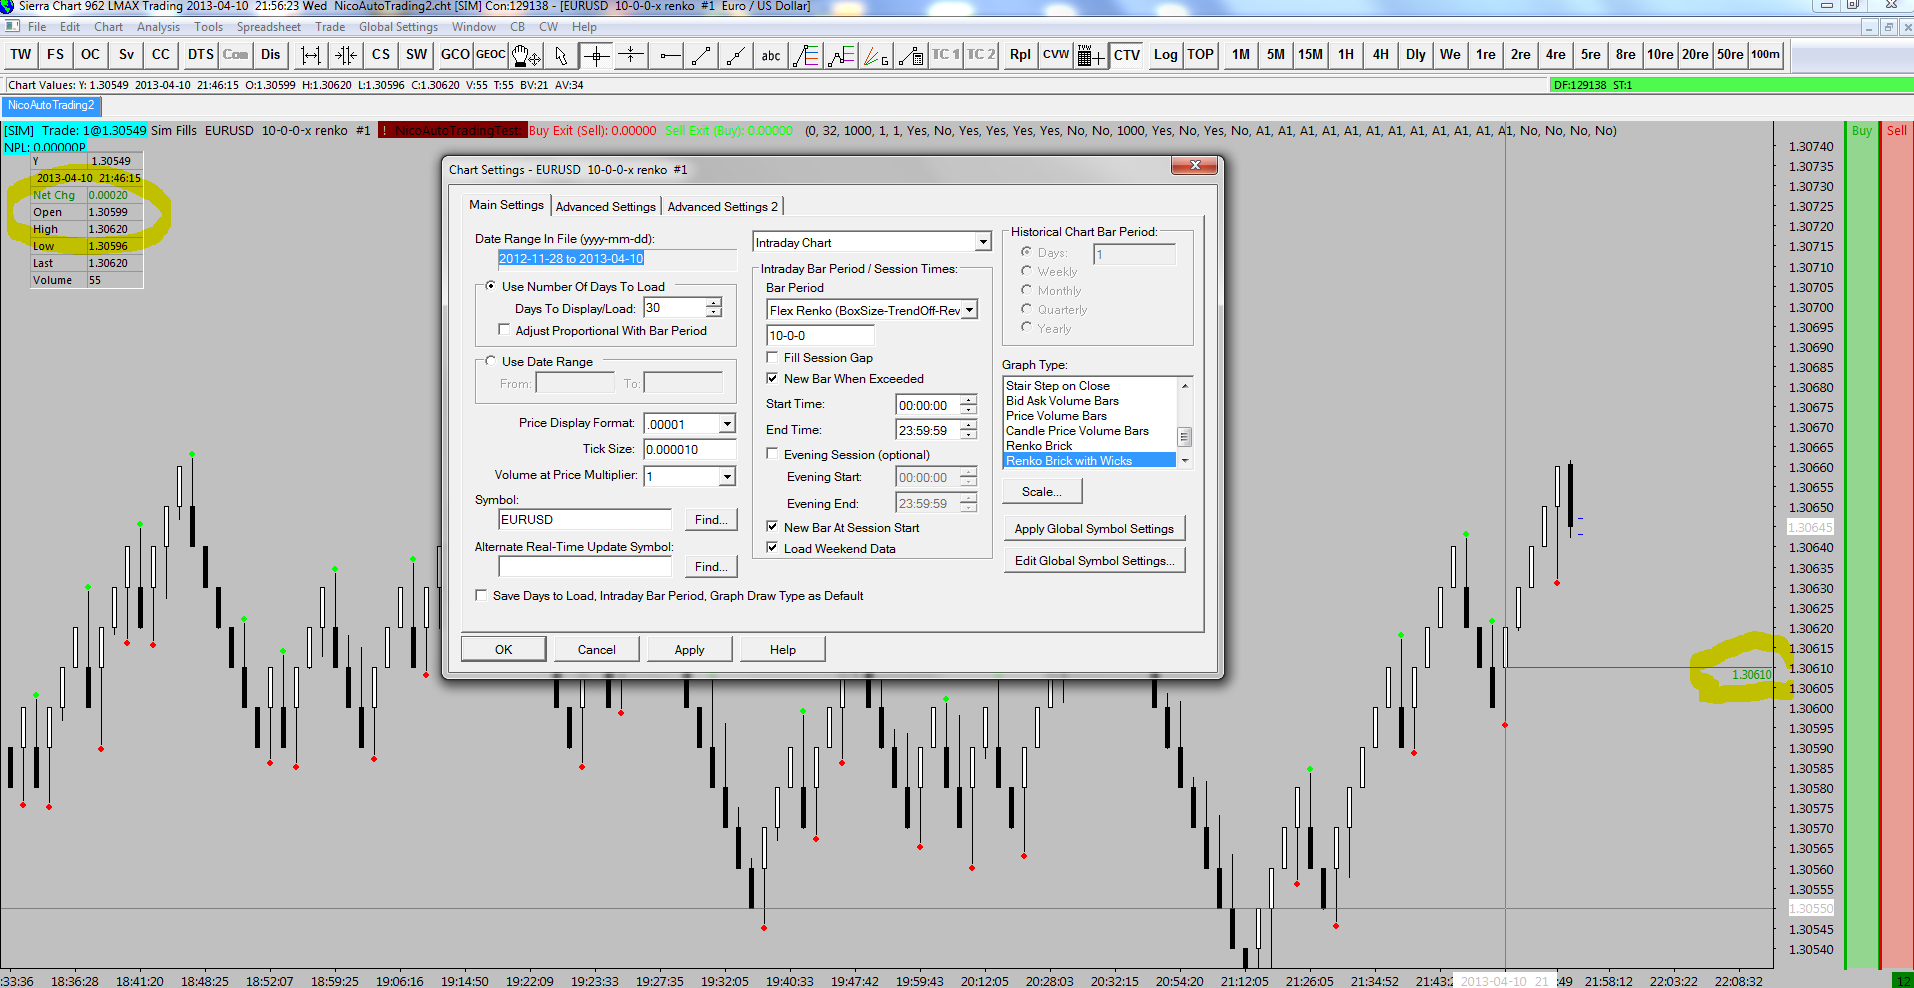Click the Apply Global Symbol Settings button
The image size is (1914, 988).
tap(1094, 529)
